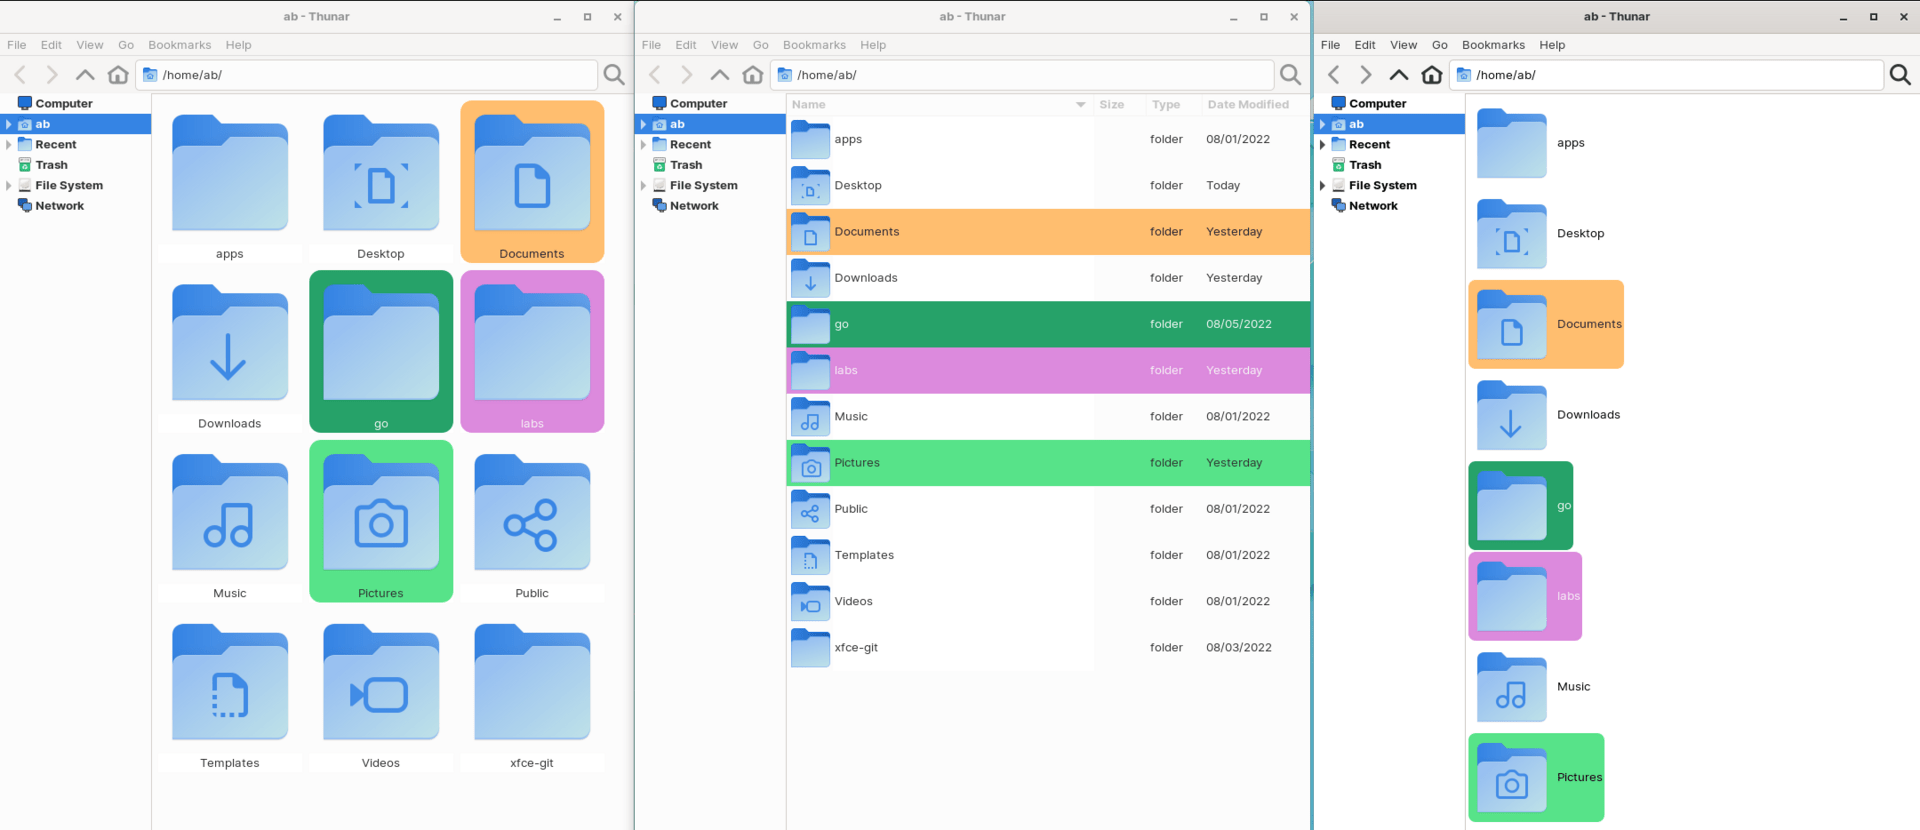Screen dimensions: 1920x830
Task: Open the View menu in middle window
Action: point(725,45)
